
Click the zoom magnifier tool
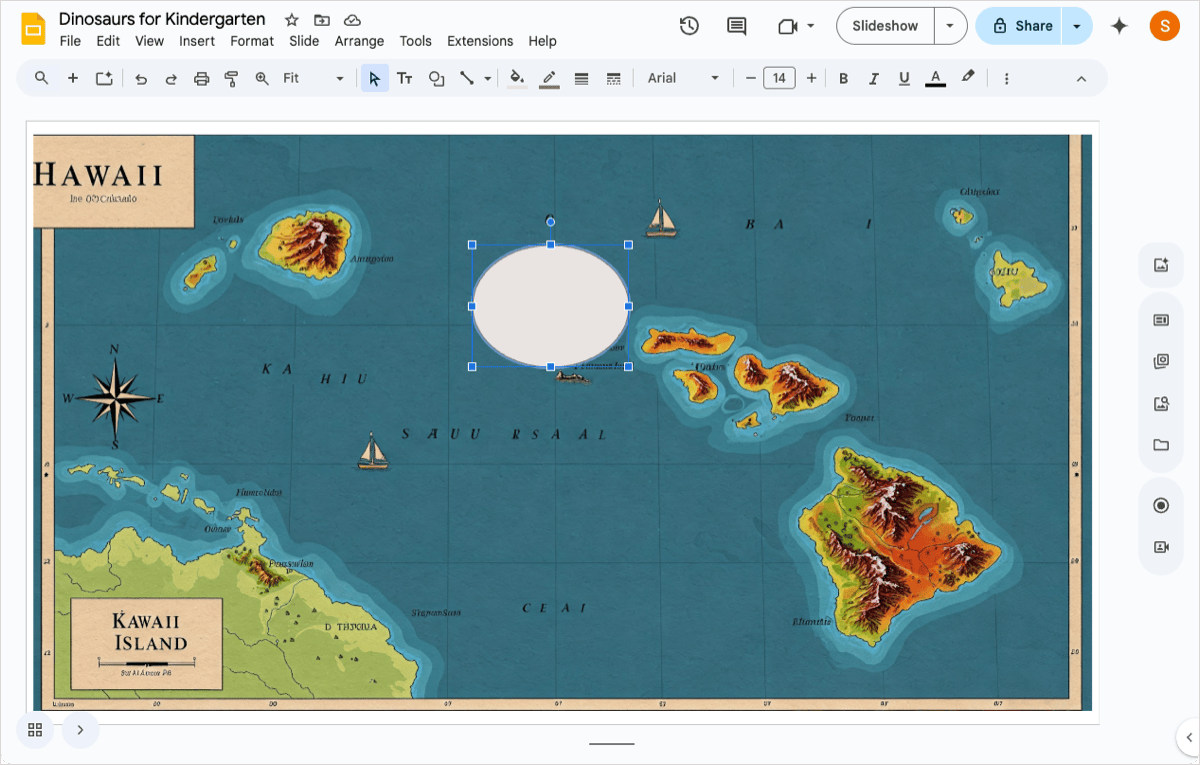pos(262,78)
